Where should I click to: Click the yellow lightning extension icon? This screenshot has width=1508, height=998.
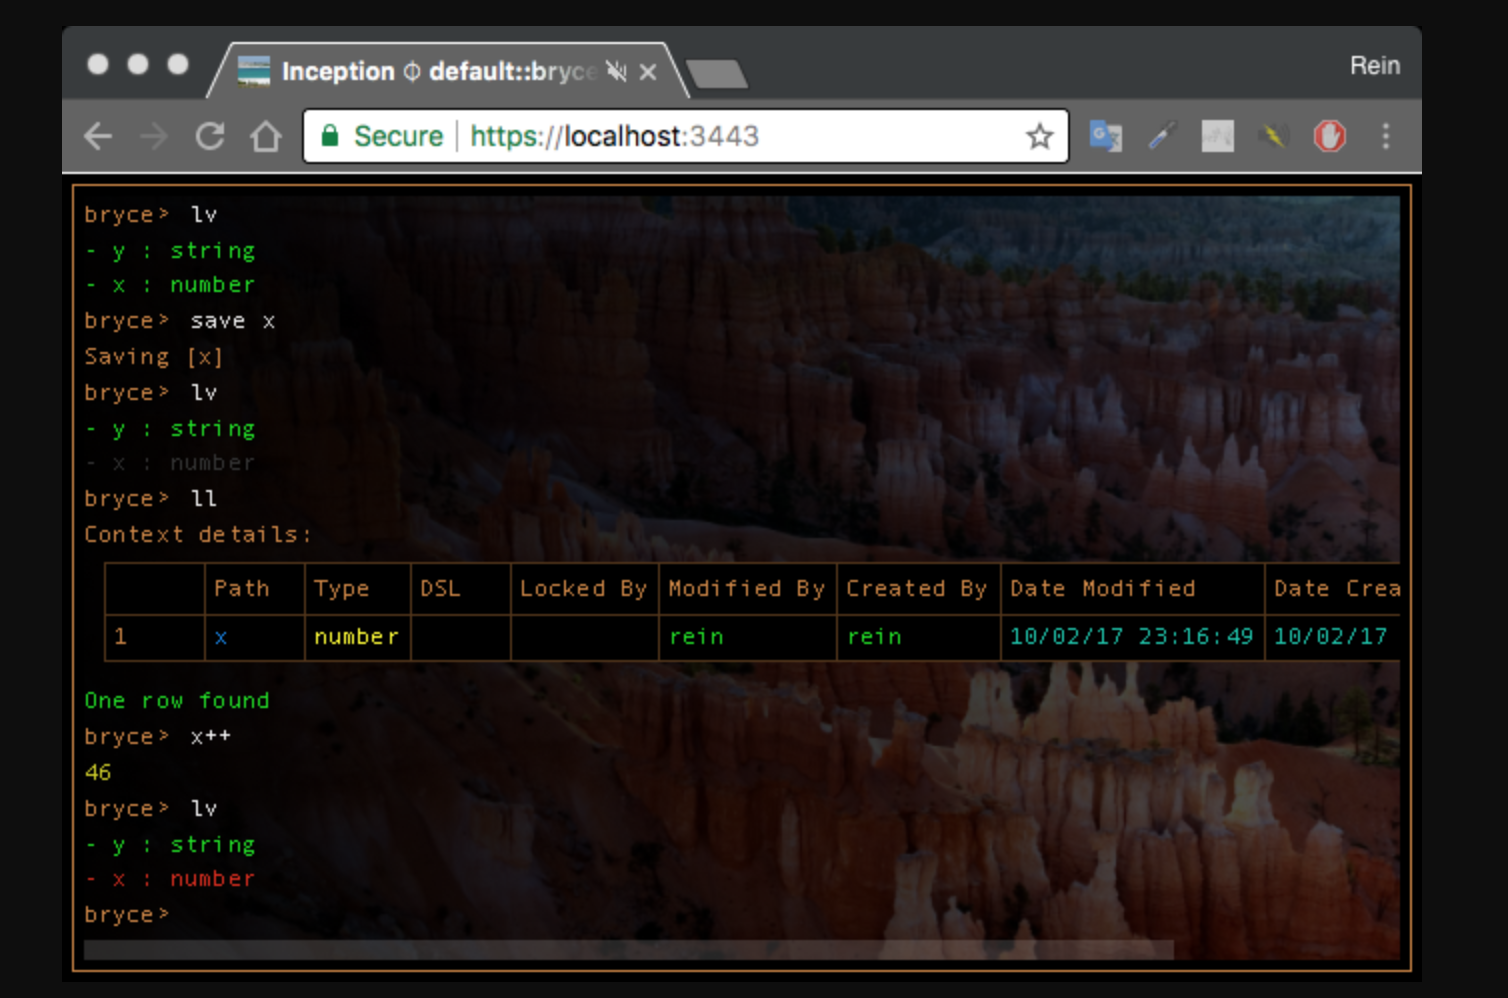(x=1273, y=136)
